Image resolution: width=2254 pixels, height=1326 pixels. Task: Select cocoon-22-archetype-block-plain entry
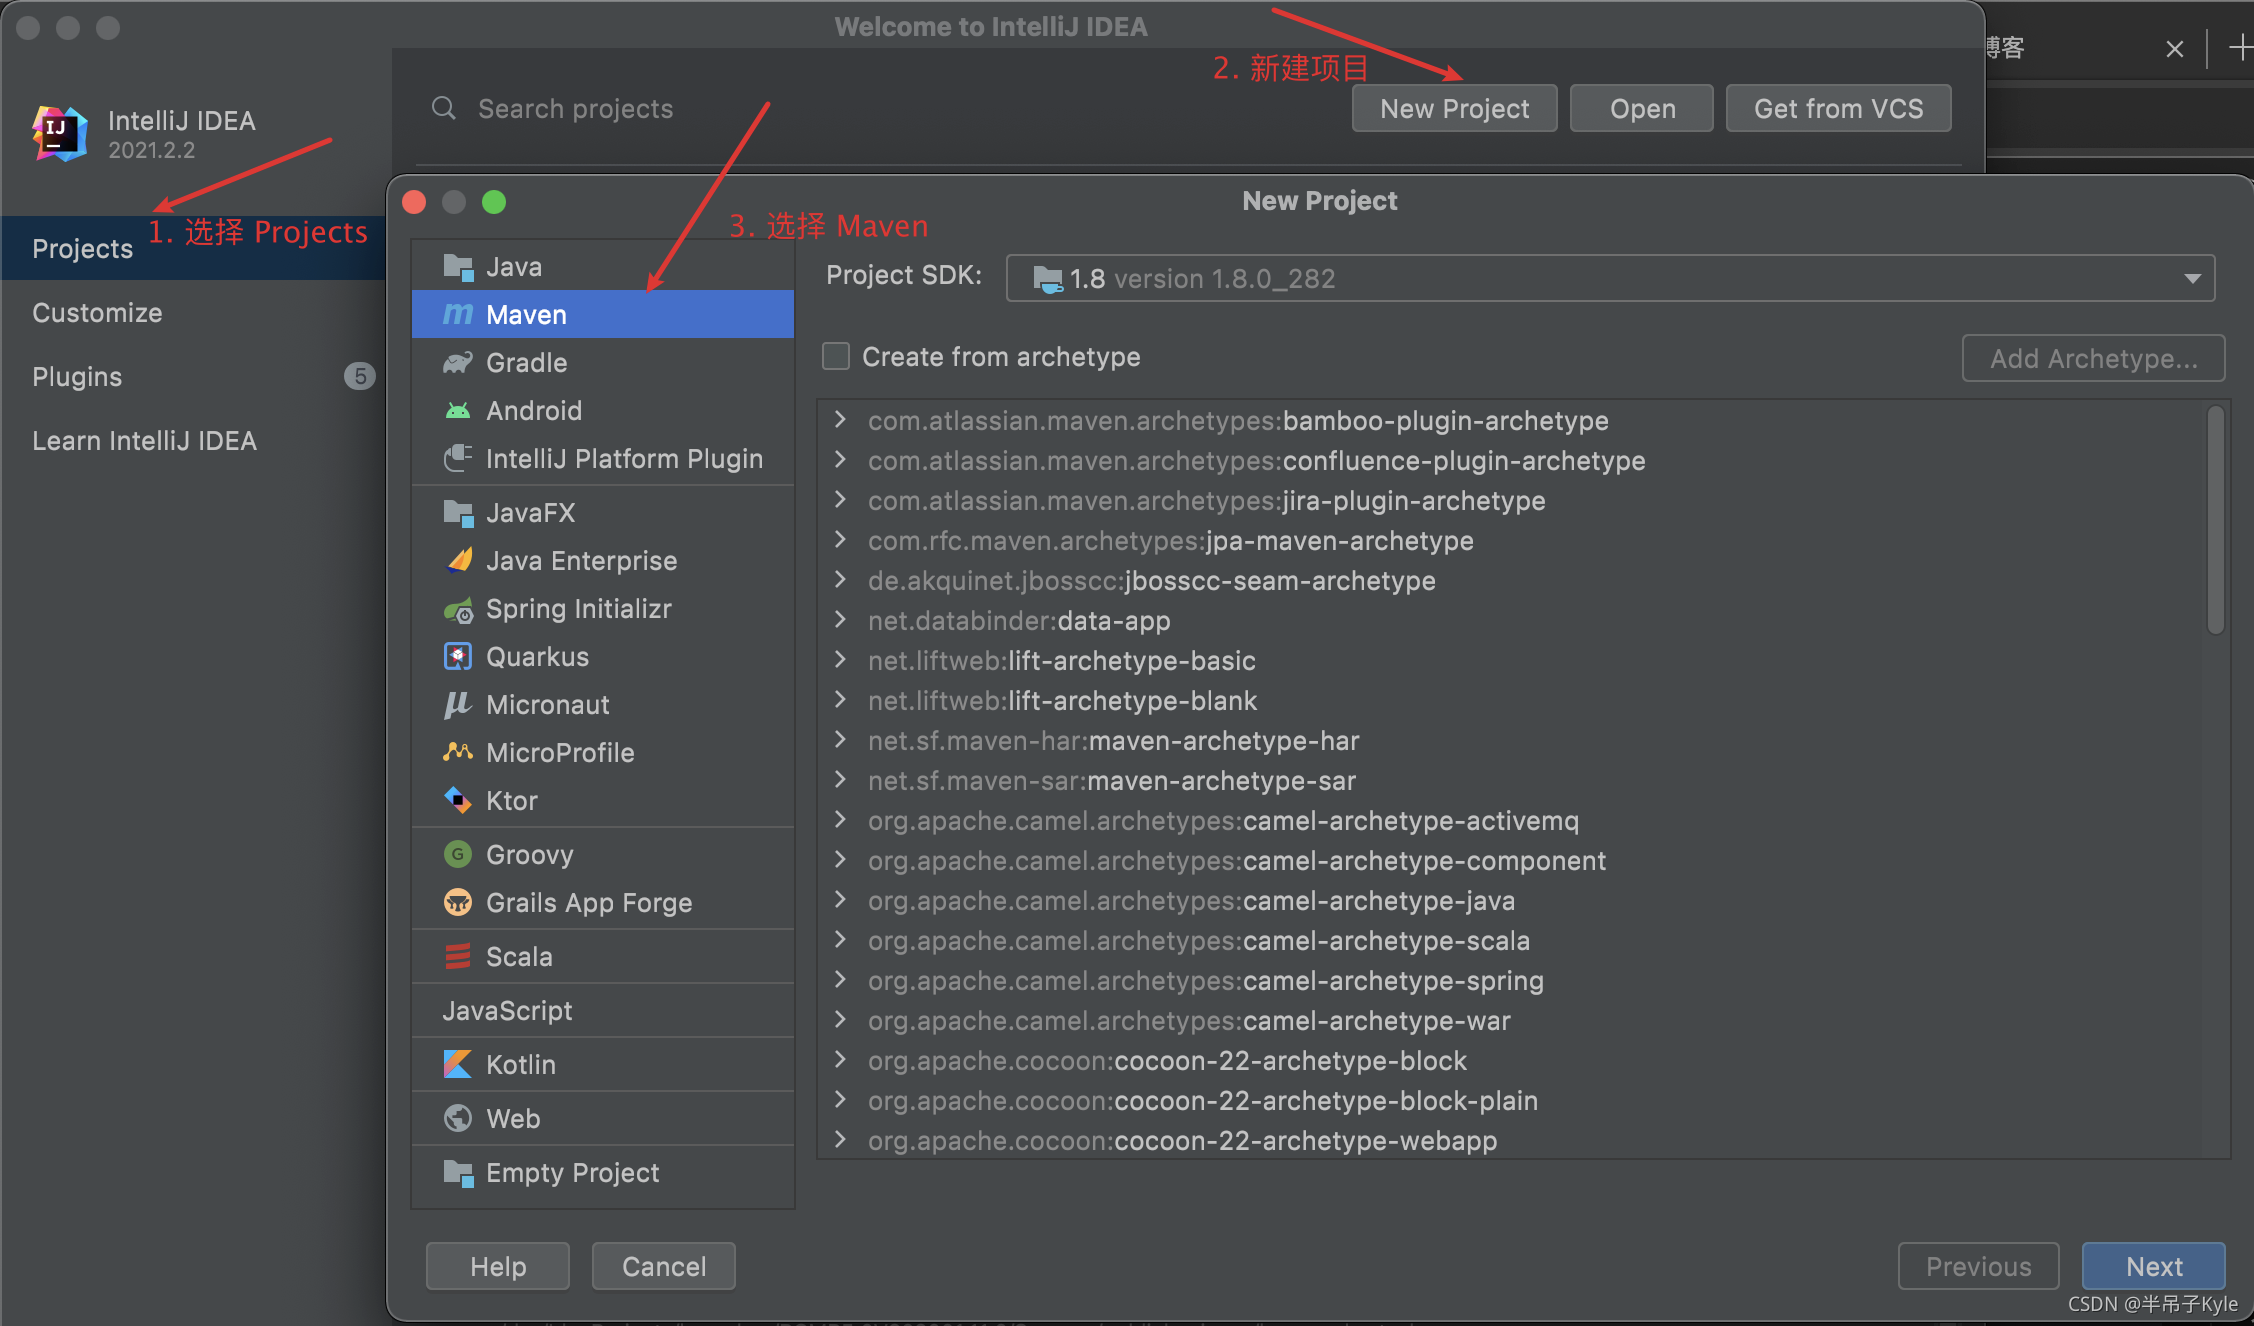coord(1202,1100)
